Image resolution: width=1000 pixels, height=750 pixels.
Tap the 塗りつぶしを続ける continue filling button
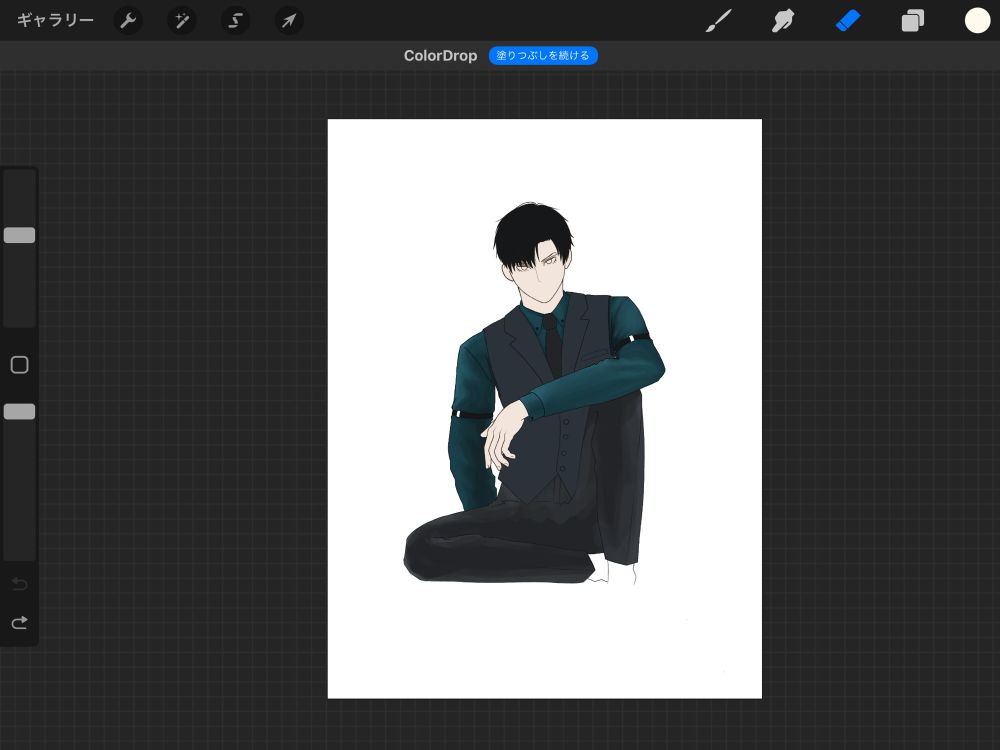[x=543, y=55]
